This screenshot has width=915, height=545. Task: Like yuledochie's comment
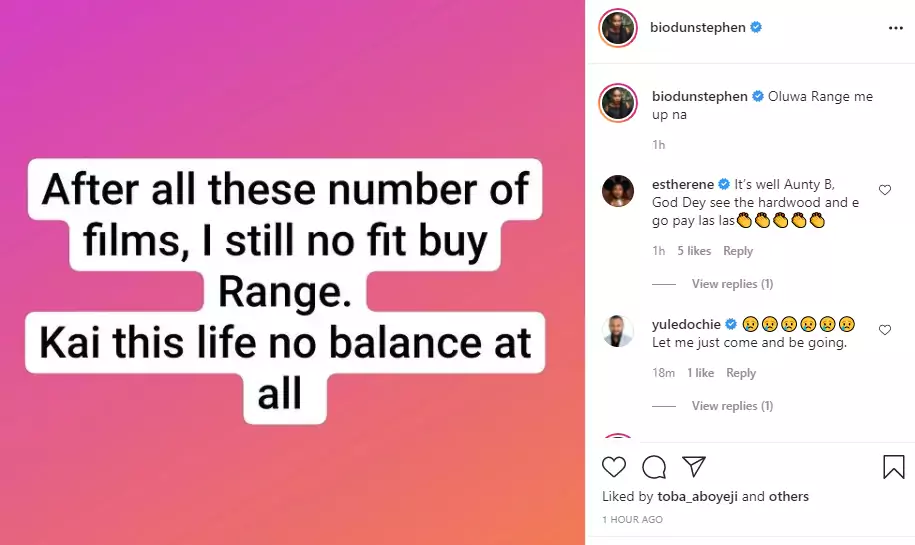point(885,330)
